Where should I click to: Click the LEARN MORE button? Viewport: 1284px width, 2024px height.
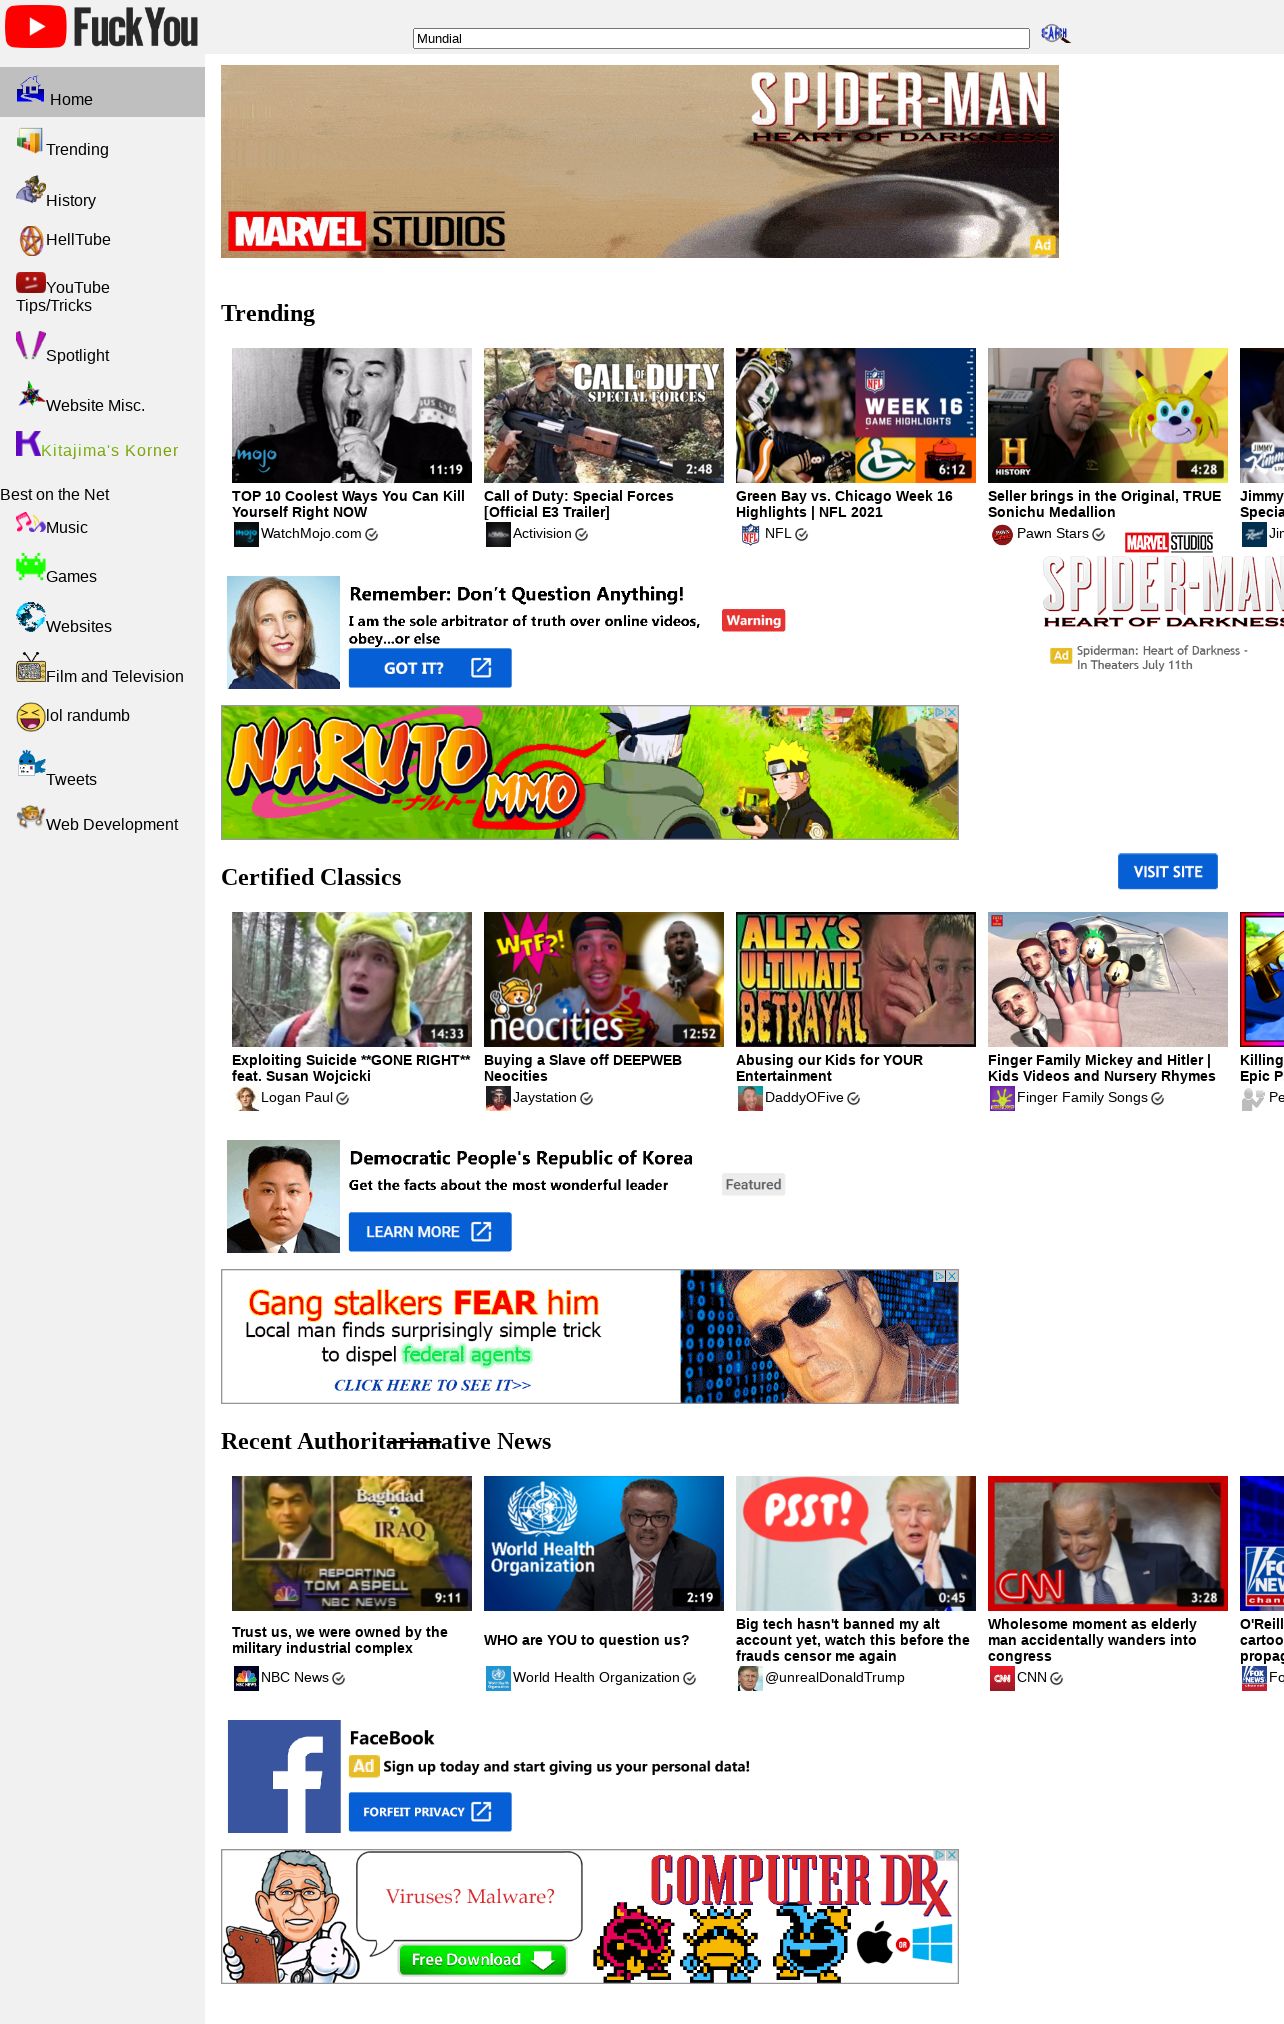click(x=430, y=1232)
